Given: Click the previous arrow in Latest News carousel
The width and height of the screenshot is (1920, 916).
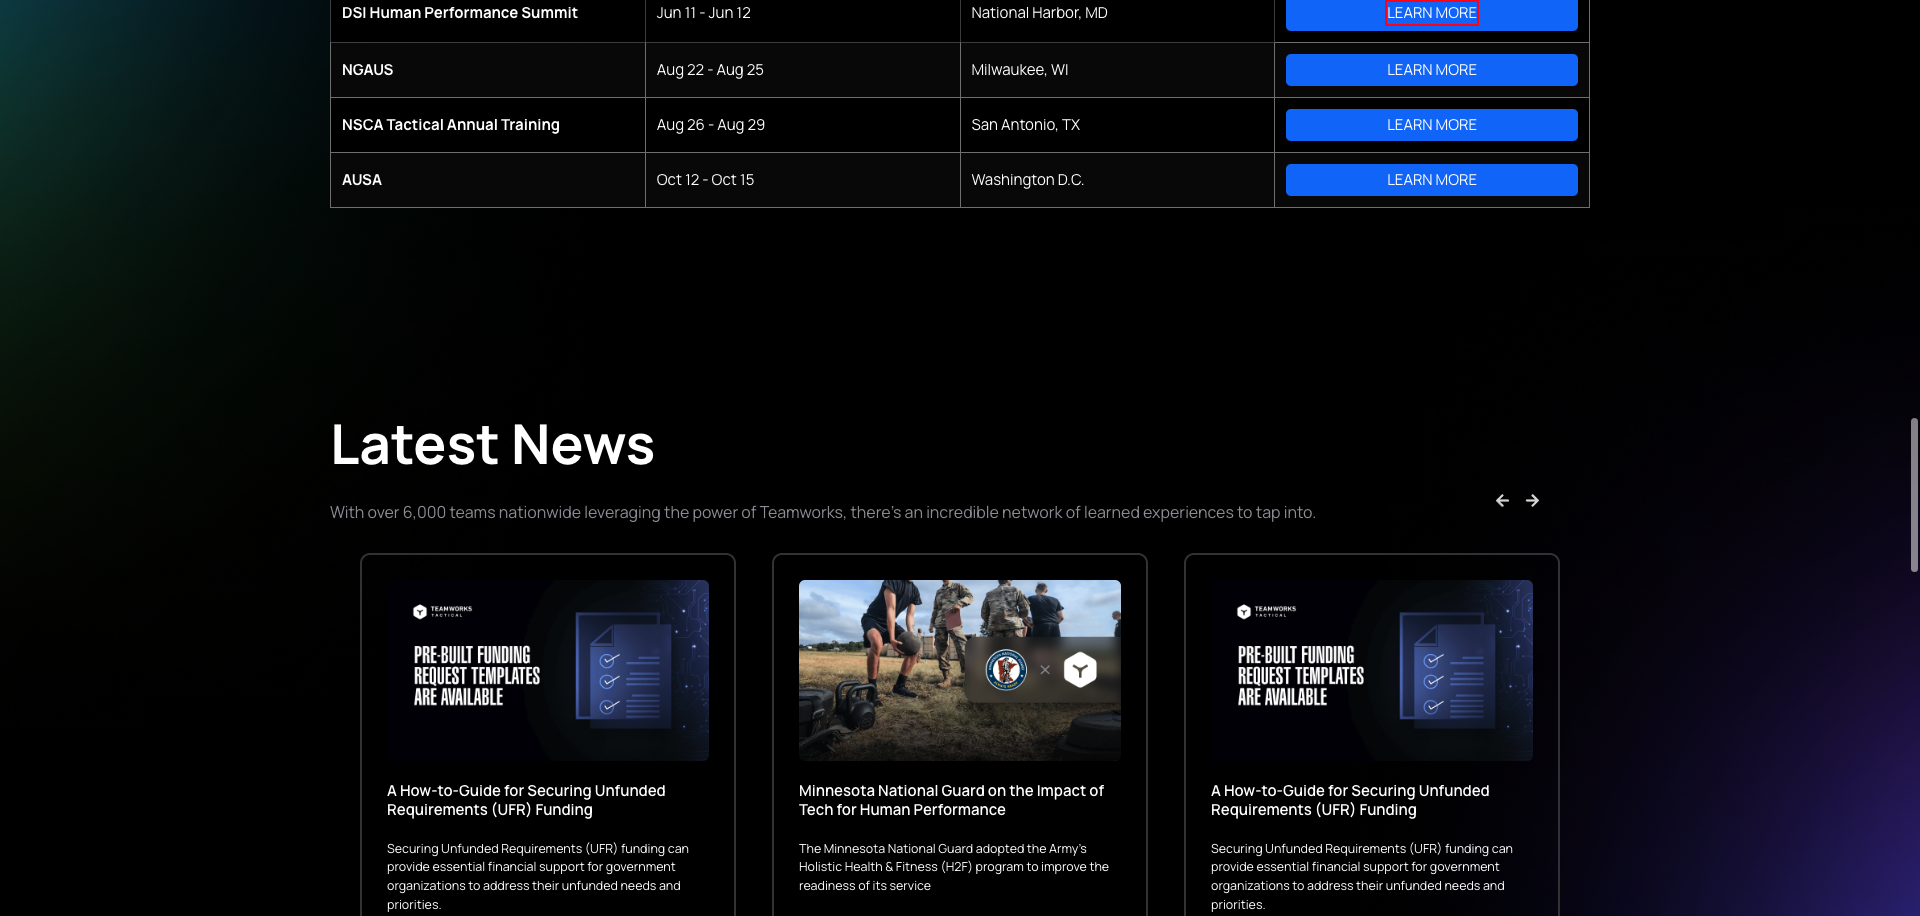Looking at the screenshot, I should (x=1502, y=500).
